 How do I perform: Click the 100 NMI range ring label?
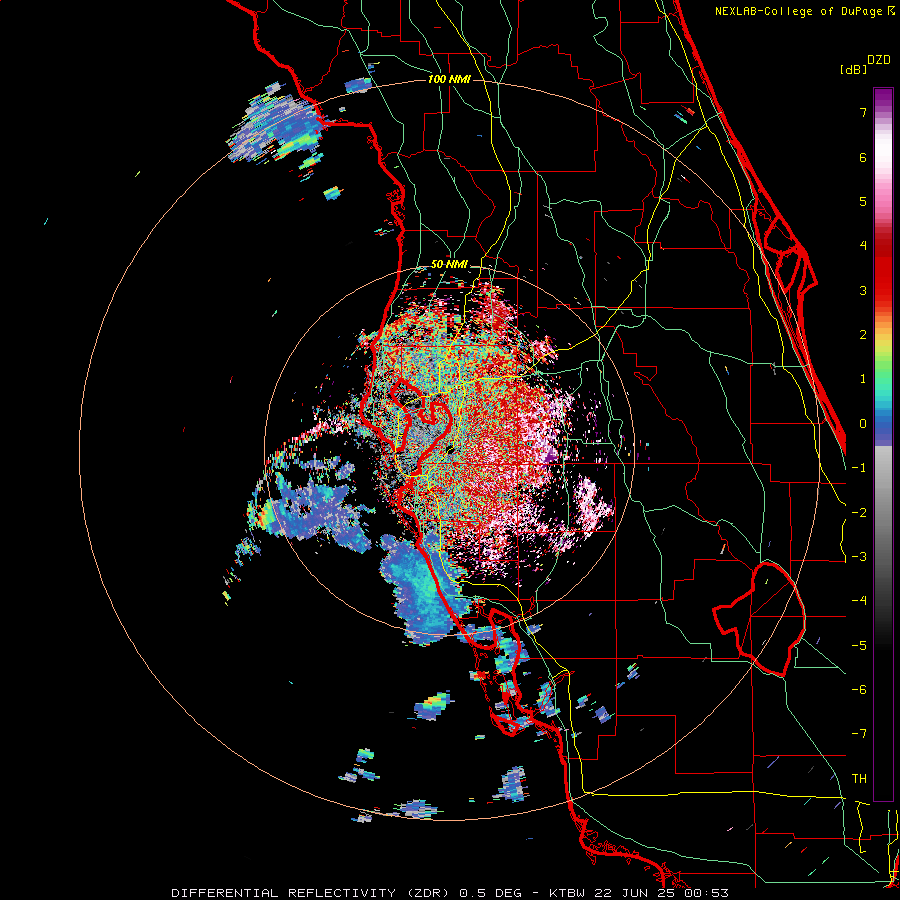click(x=449, y=79)
